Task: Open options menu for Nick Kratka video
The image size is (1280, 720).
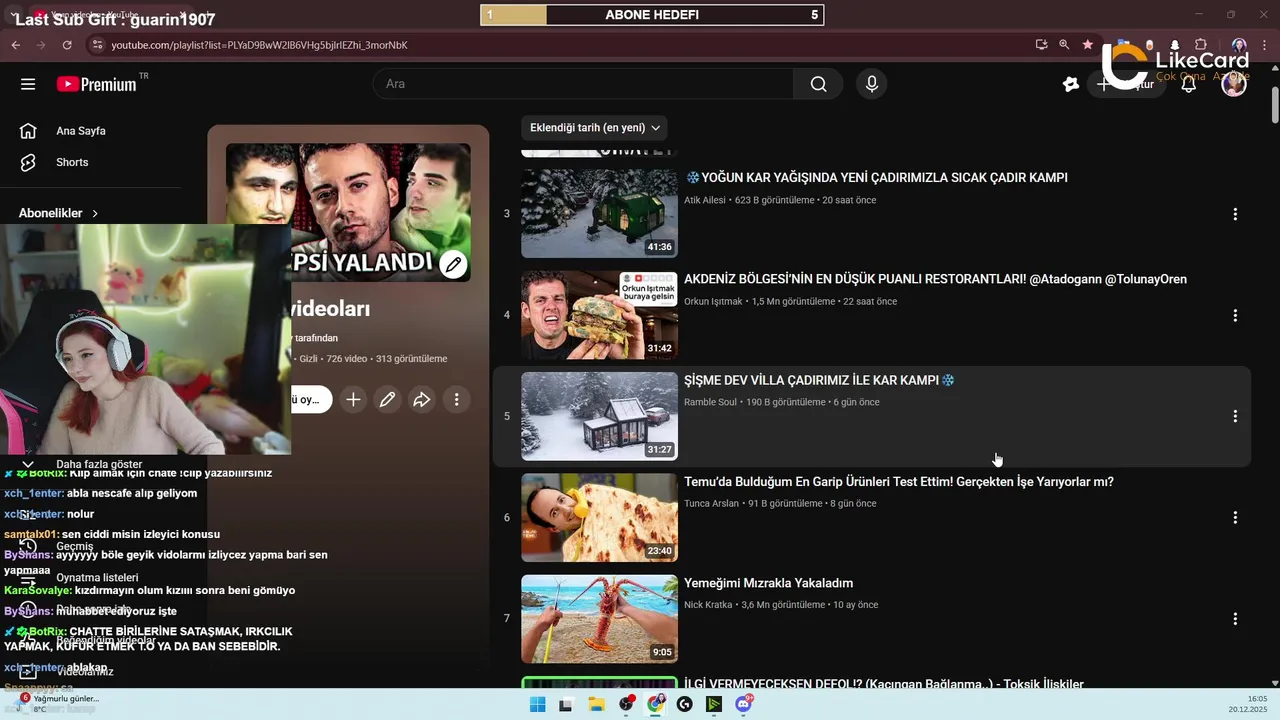Action: coord(1235,618)
